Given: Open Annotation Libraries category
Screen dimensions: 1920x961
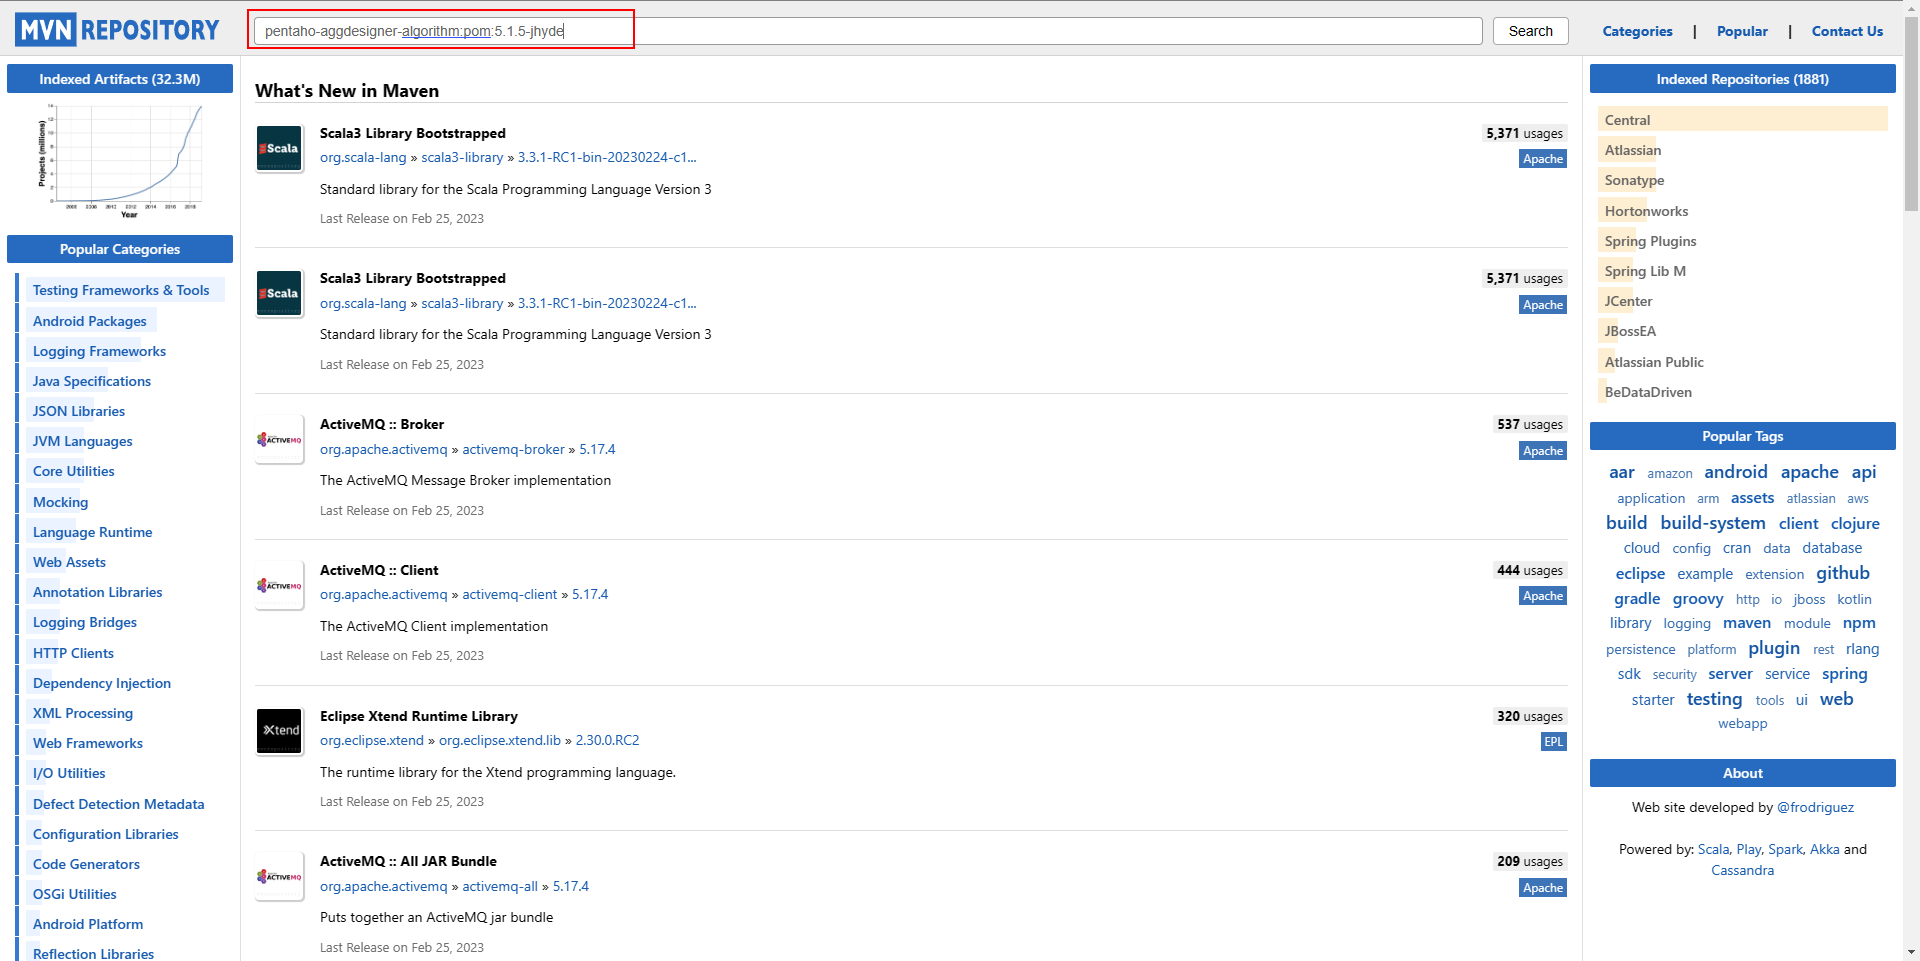Looking at the screenshot, I should point(97,592).
